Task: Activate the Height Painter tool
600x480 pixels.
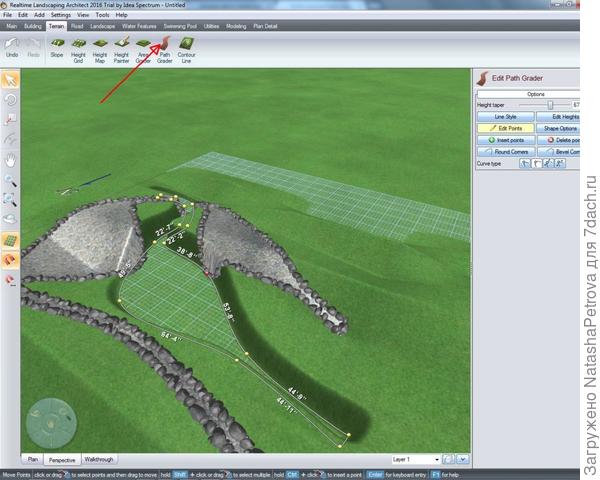Action: coord(122,49)
